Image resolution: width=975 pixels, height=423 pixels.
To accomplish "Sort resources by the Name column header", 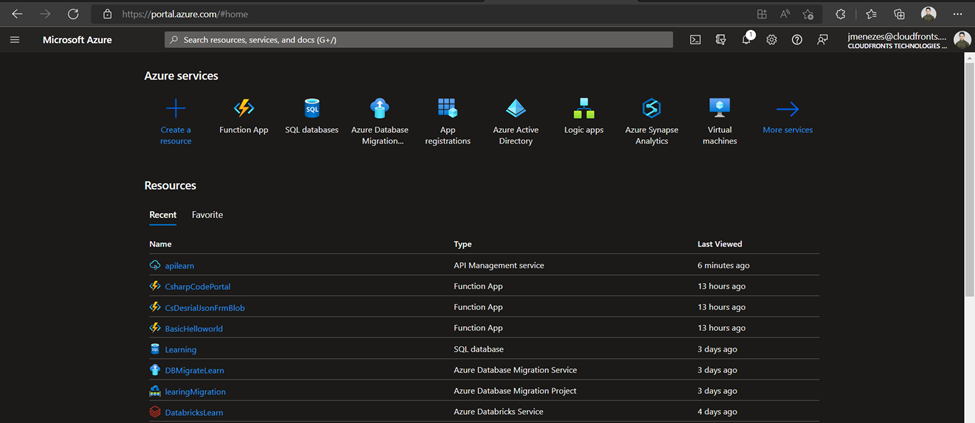I will pos(160,244).
